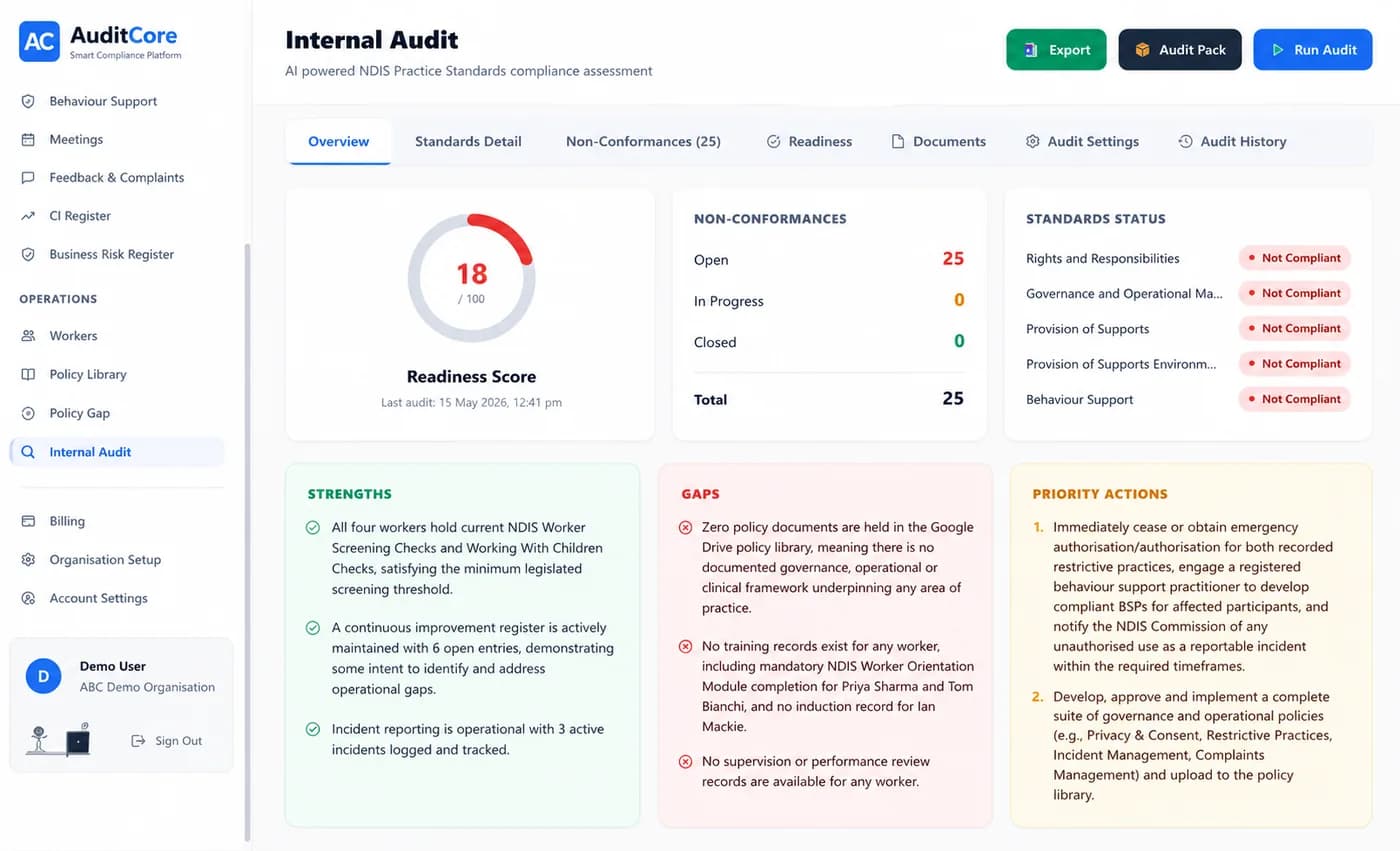Click the spreadsheet icon in Export button

1029,50
